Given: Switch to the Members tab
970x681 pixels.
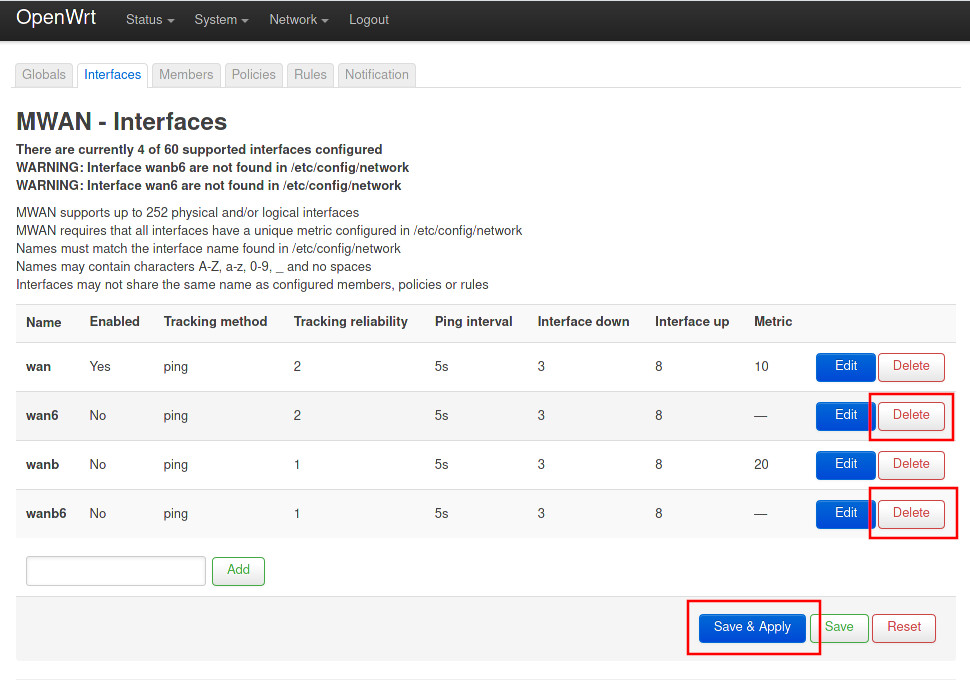Looking at the screenshot, I should pyautogui.click(x=186, y=75).
